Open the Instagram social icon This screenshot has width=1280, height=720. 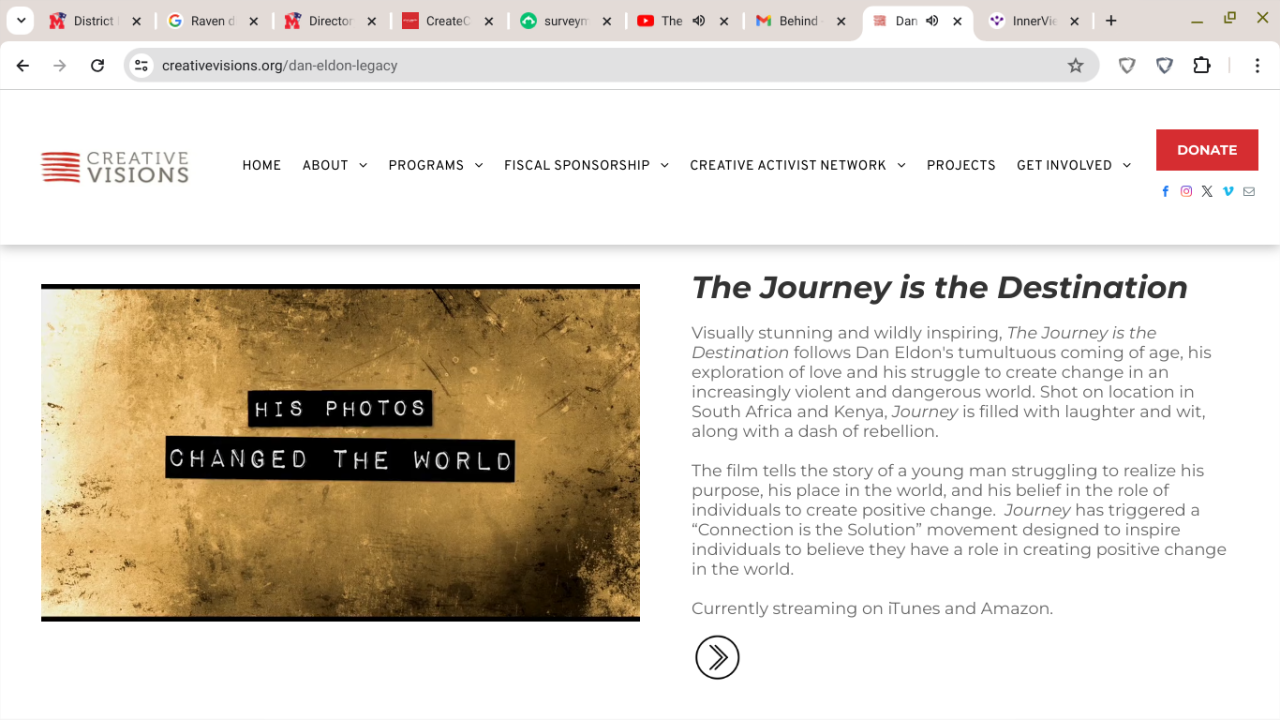tap(1186, 191)
